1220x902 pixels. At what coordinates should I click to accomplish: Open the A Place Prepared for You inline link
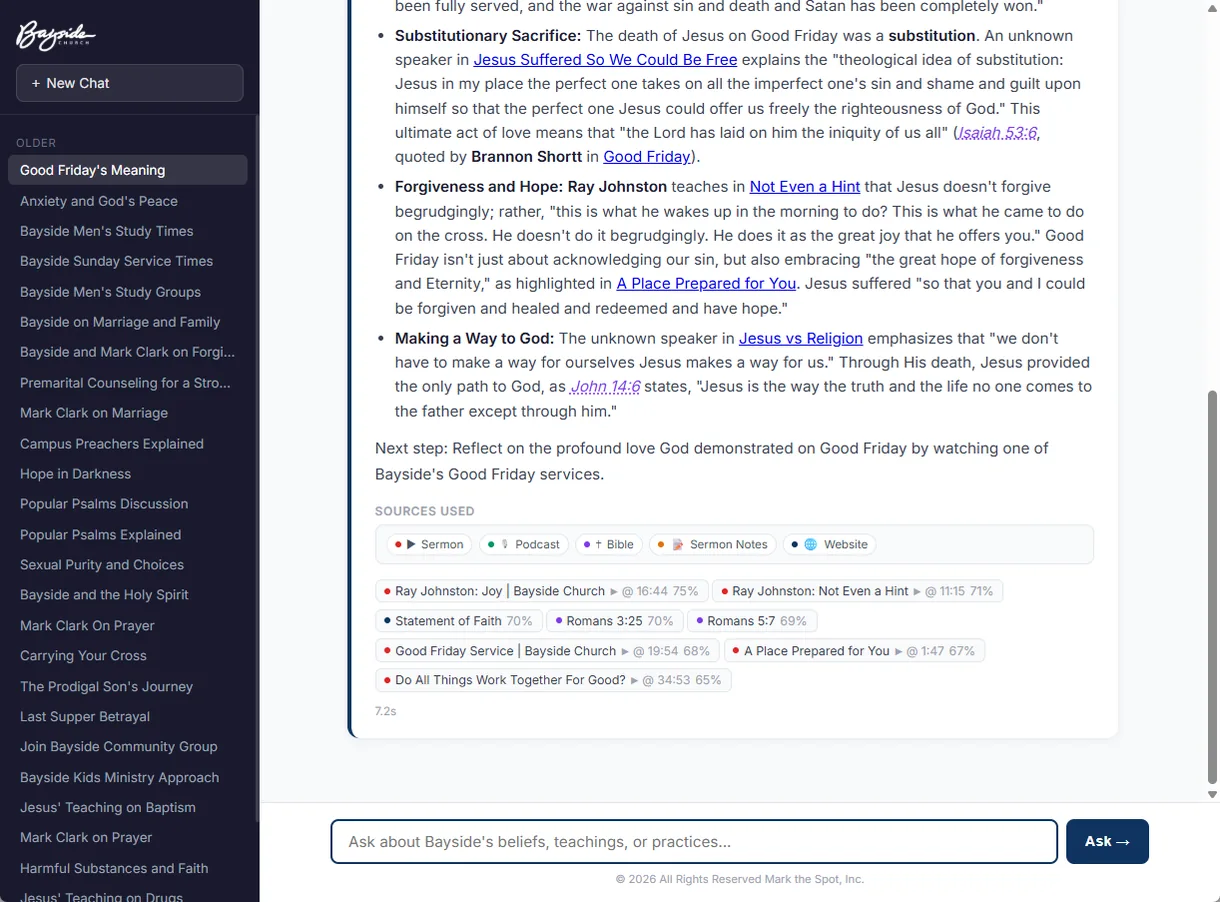pyautogui.click(x=706, y=283)
